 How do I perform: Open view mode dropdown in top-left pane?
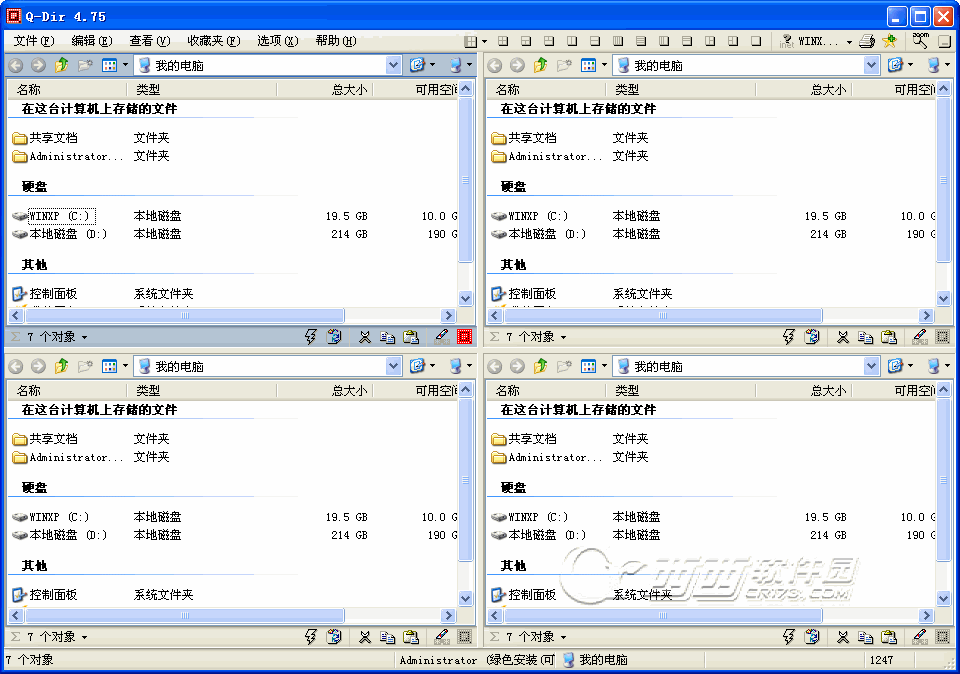[126, 65]
